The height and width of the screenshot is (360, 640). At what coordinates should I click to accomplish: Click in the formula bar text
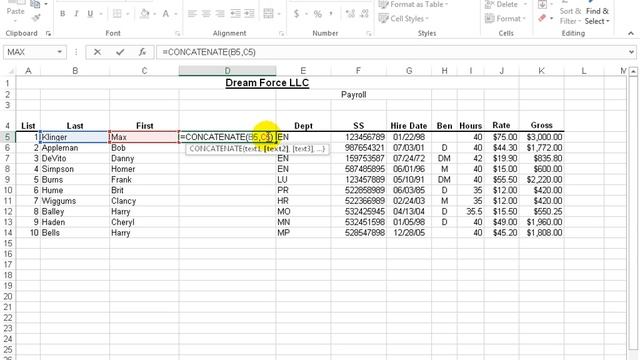pos(209,52)
